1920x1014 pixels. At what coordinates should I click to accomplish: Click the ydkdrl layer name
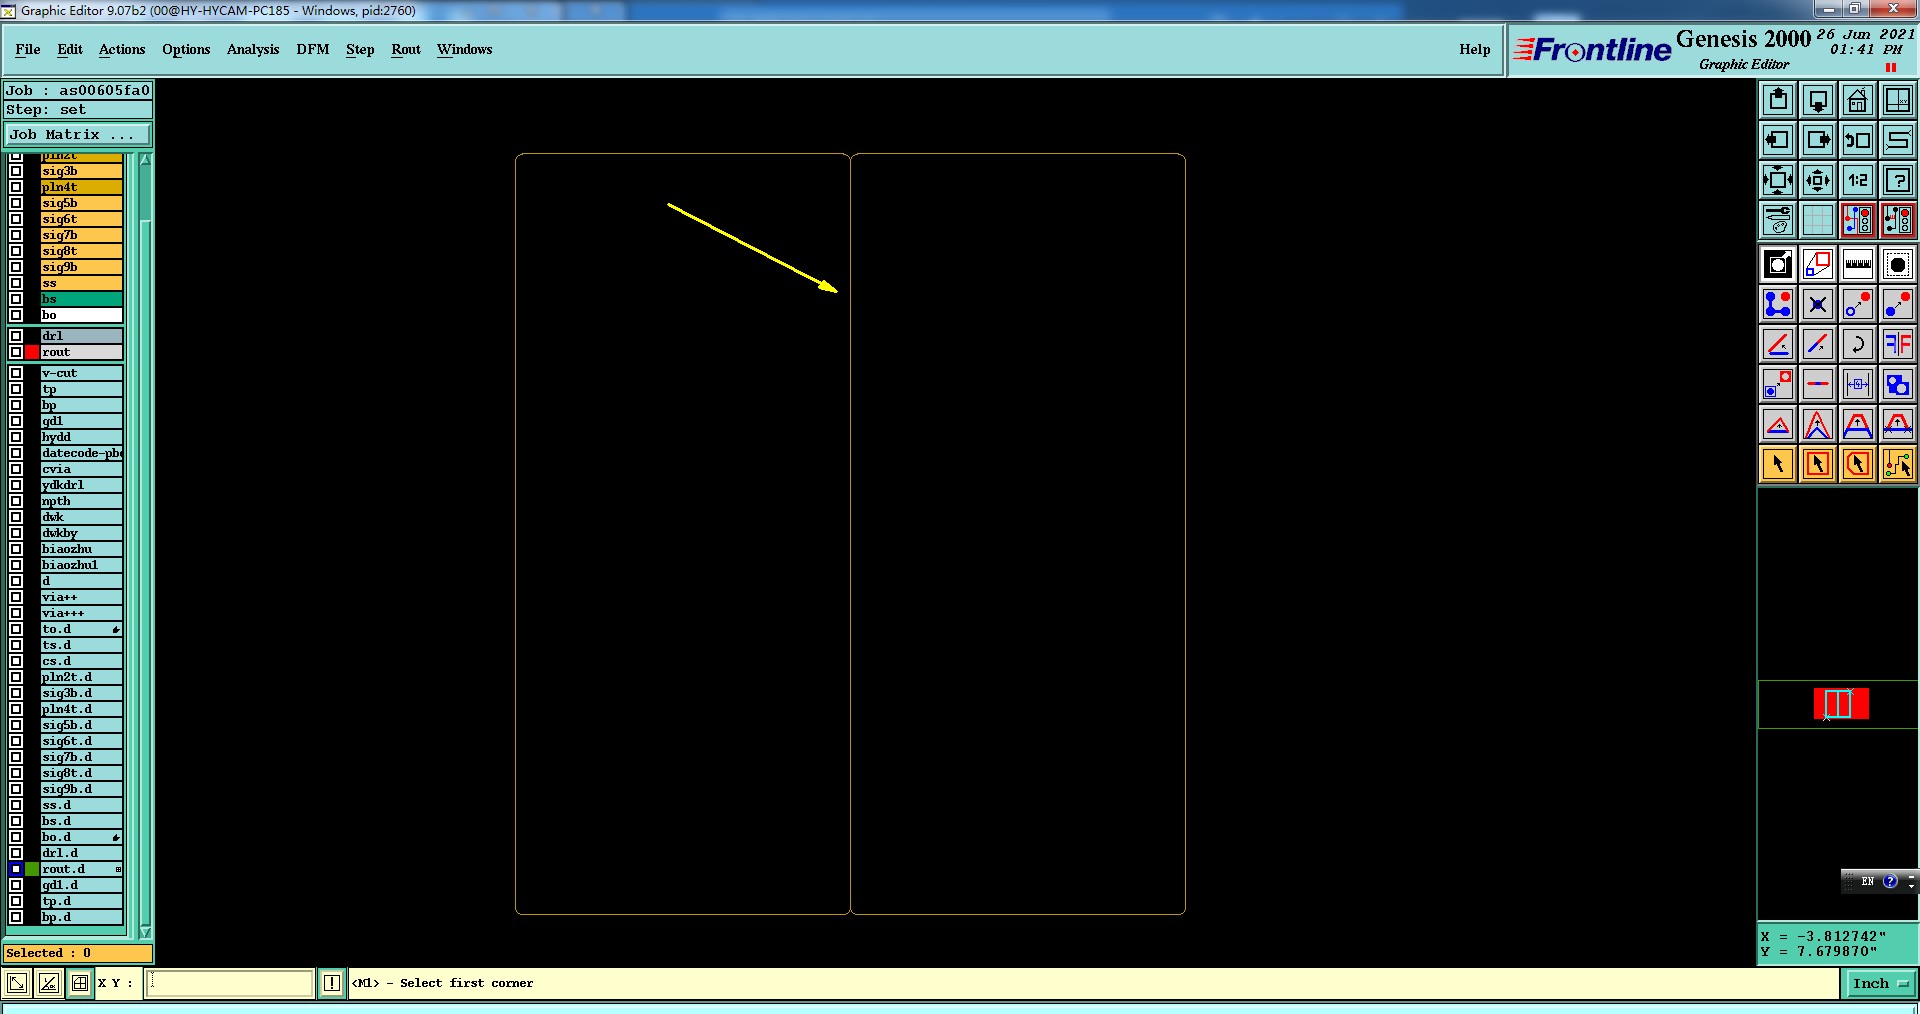tap(81, 485)
